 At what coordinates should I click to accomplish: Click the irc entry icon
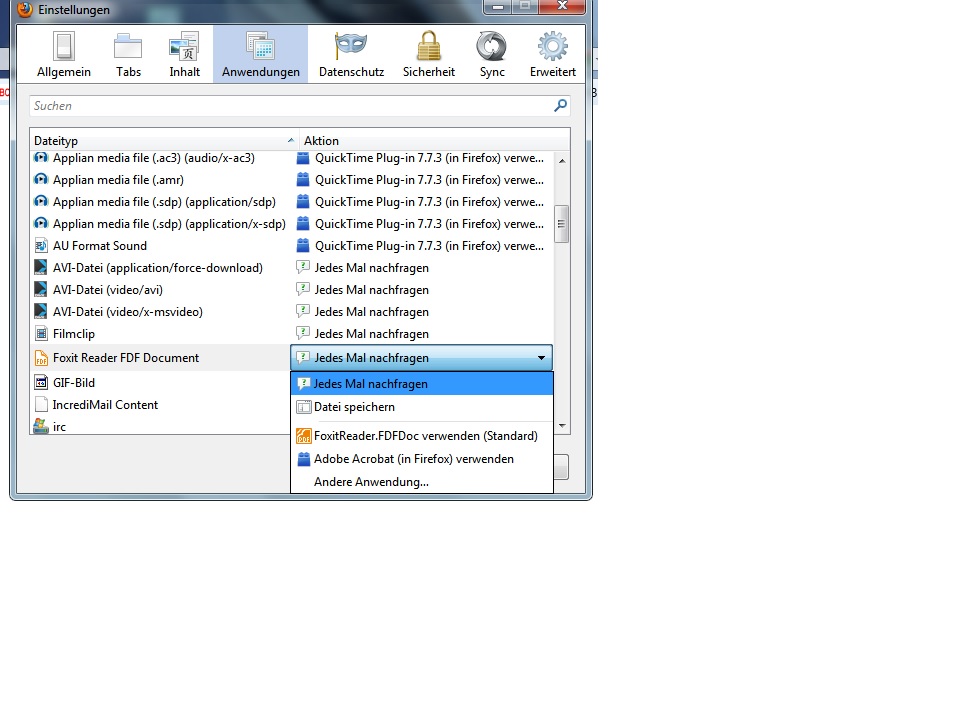click(41, 426)
